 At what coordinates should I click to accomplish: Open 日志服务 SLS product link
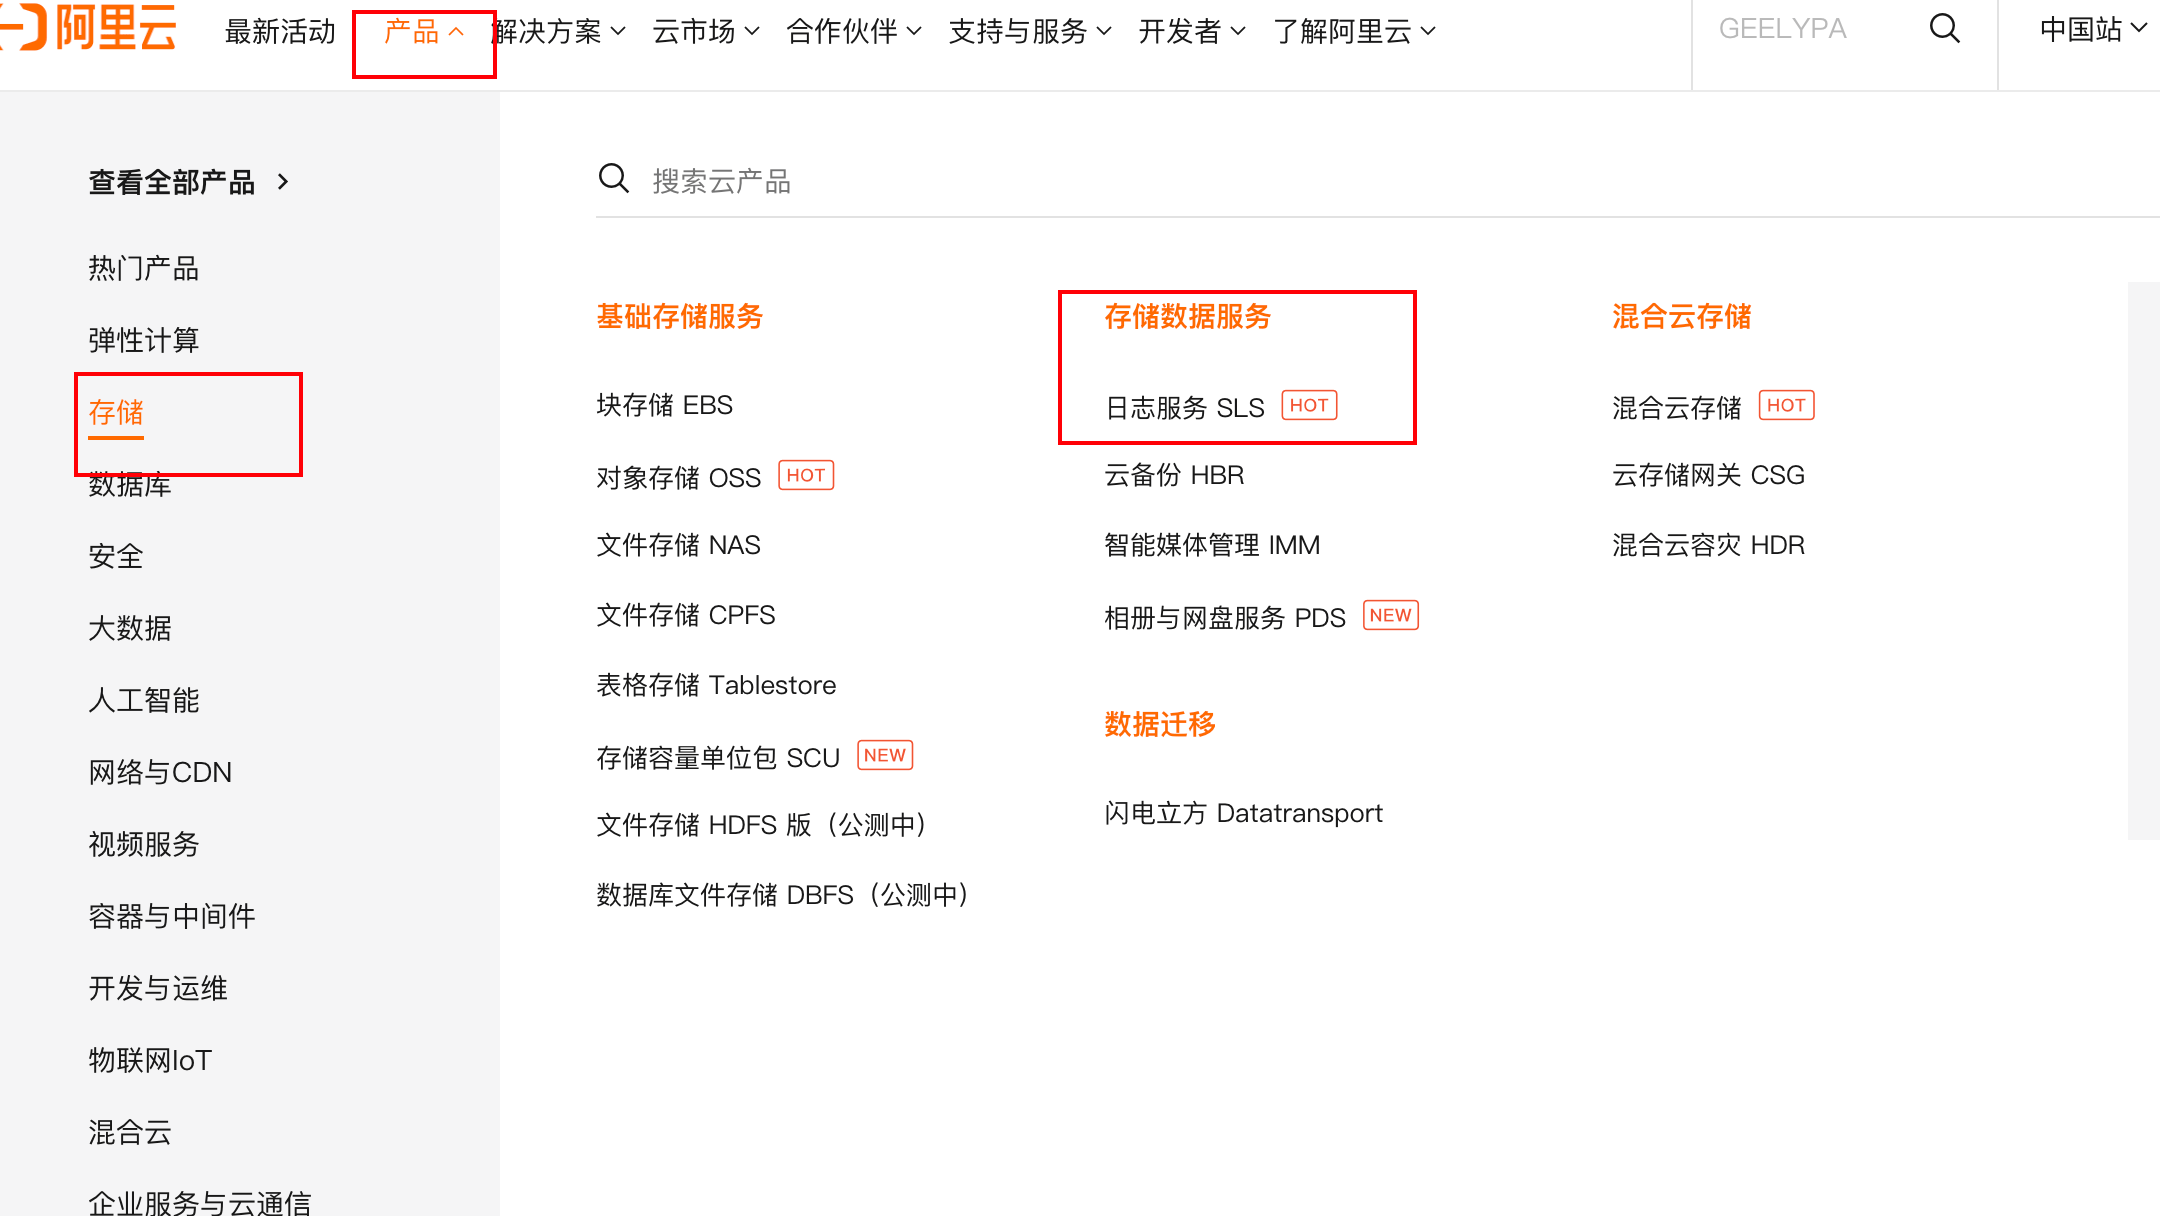(x=1185, y=407)
